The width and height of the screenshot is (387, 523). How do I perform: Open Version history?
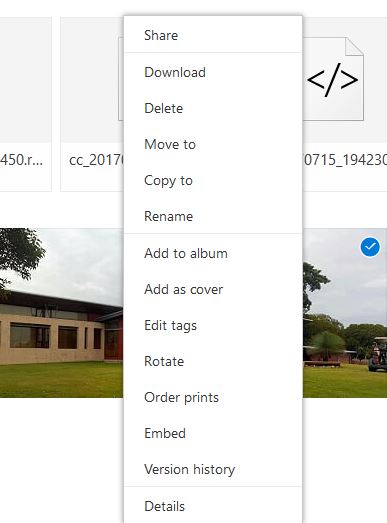click(x=213, y=469)
